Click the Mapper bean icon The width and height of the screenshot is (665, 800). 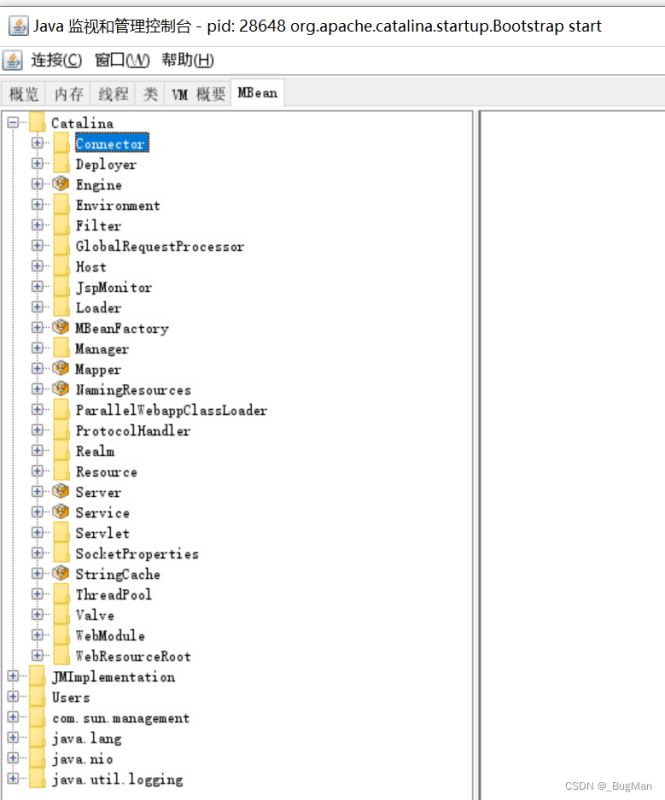[x=61, y=368]
